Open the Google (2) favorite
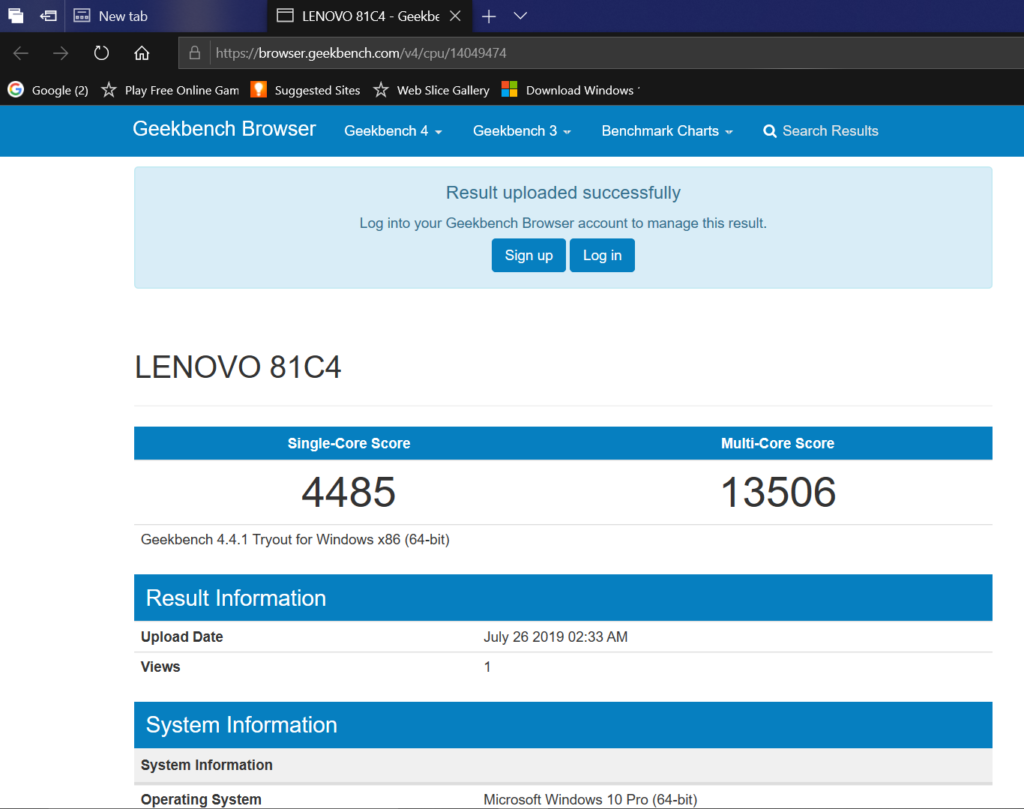This screenshot has width=1024, height=809. pyautogui.click(x=48, y=90)
